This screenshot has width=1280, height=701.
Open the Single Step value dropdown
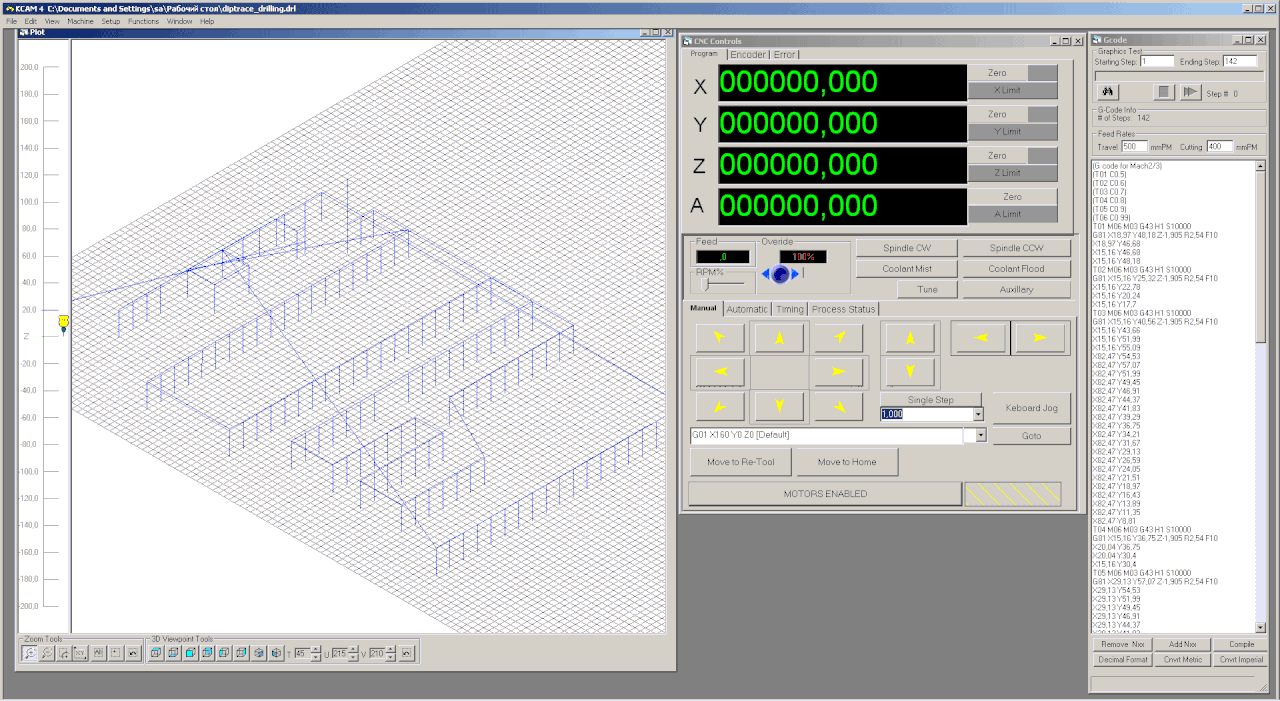click(x=978, y=413)
